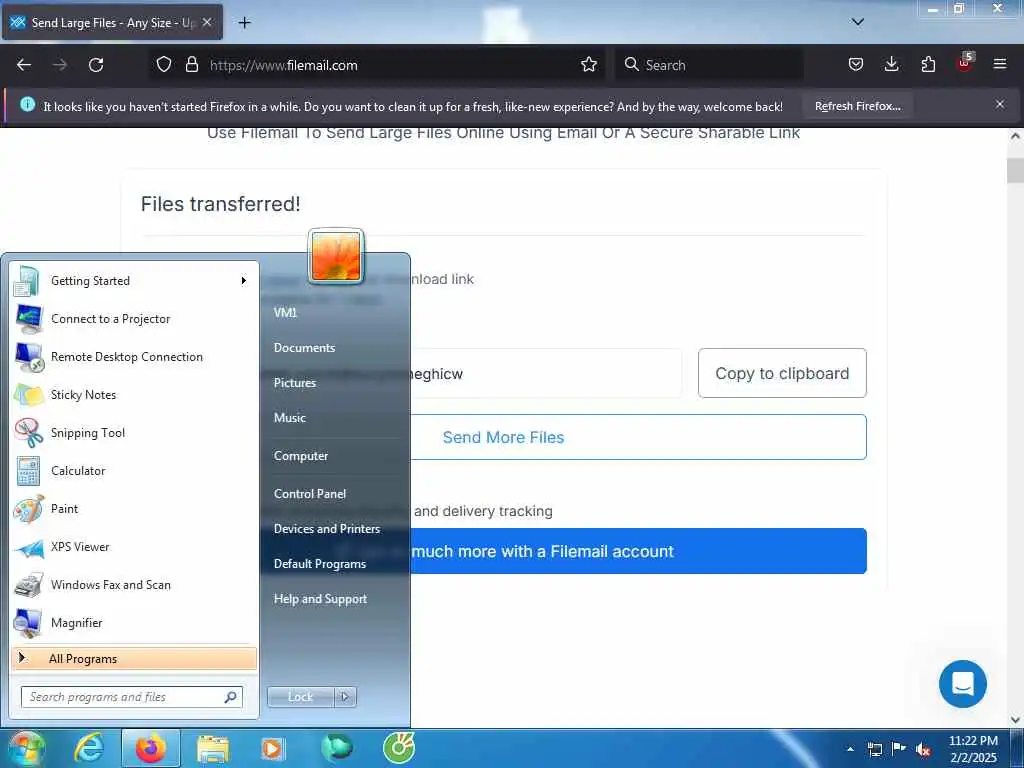Viewport: 1024px width, 768px height.
Task: Open the Firefox hamburger menu
Action: pos(1000,65)
